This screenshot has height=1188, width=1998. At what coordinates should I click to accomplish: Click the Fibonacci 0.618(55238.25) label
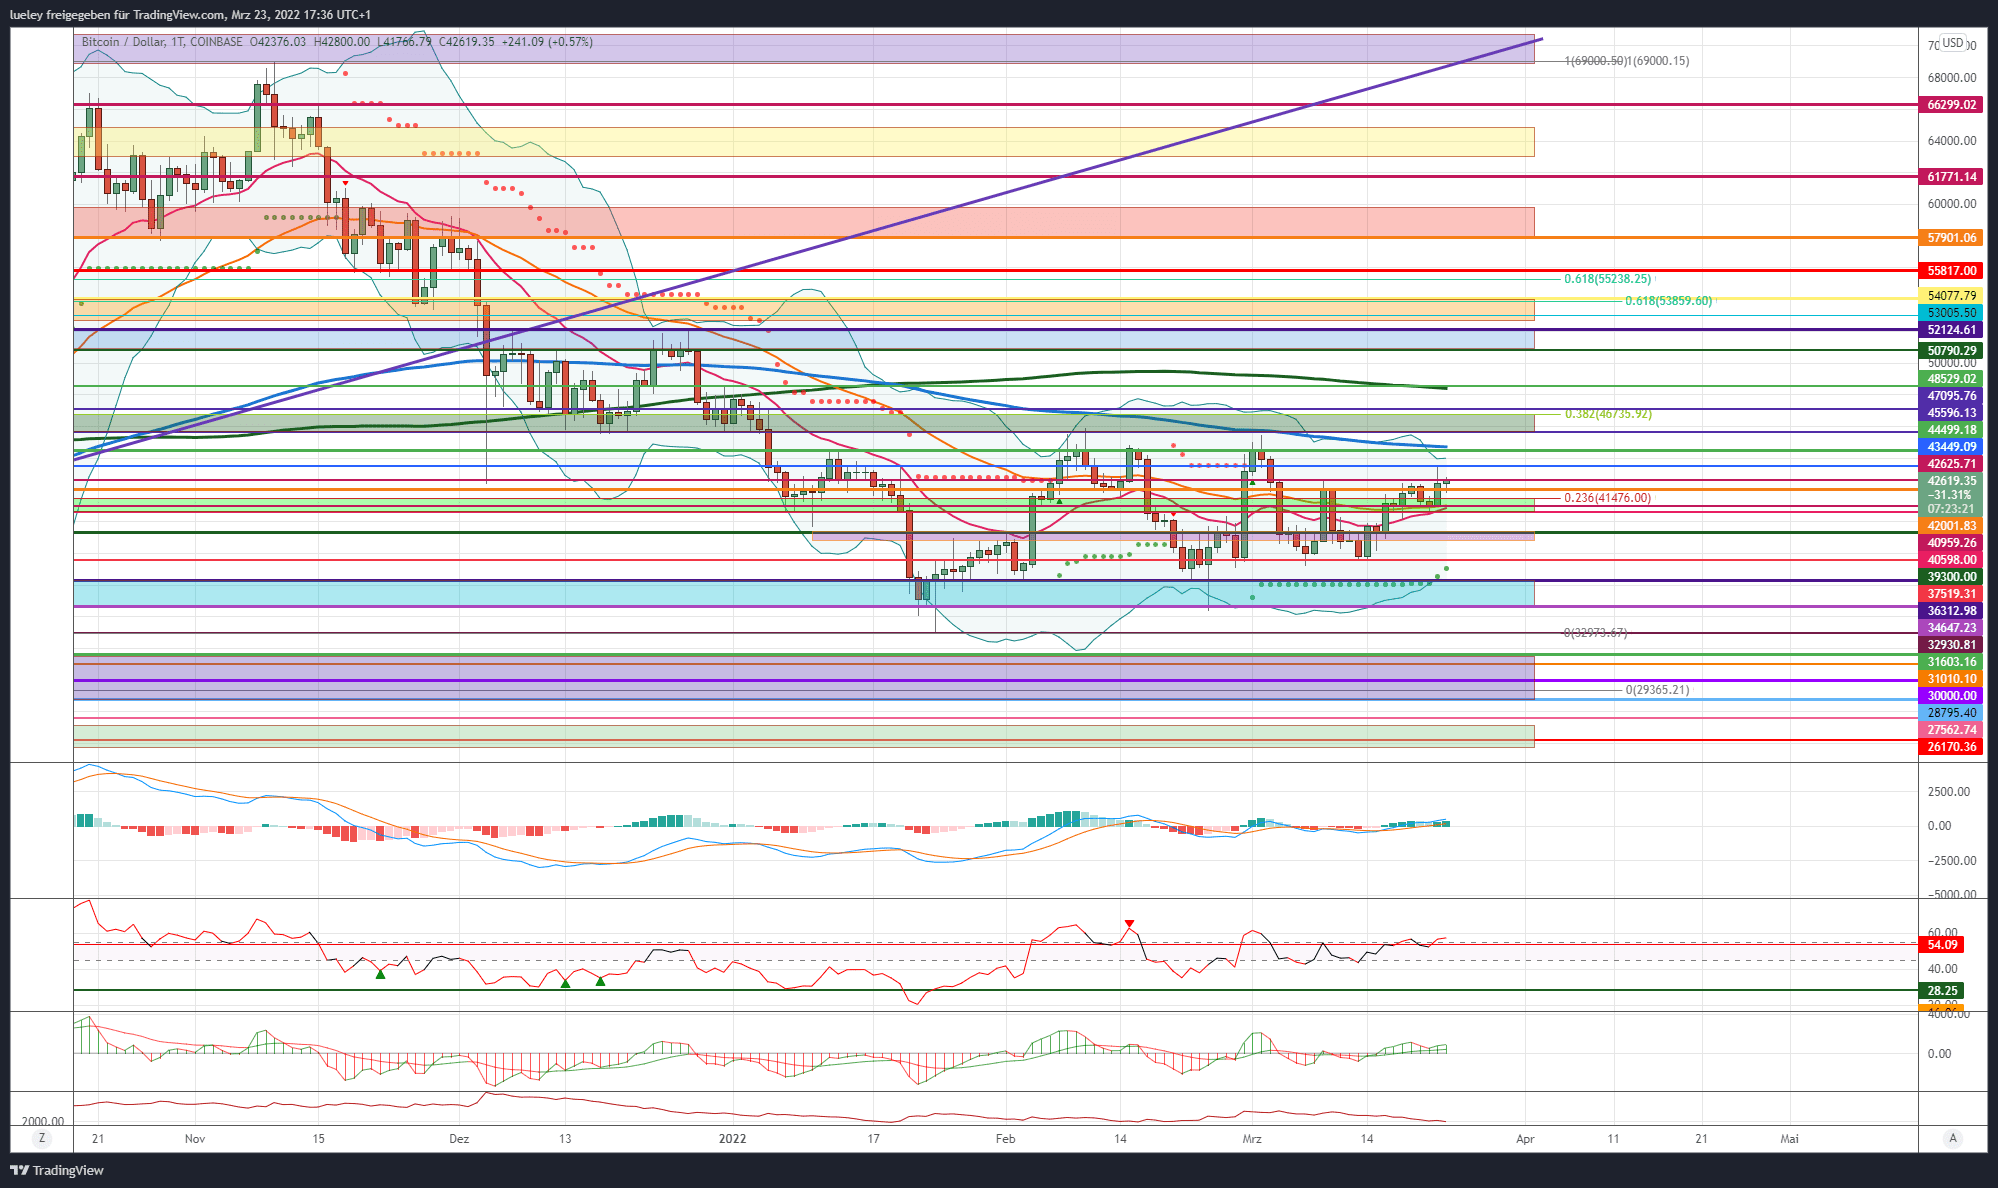[x=1607, y=279]
